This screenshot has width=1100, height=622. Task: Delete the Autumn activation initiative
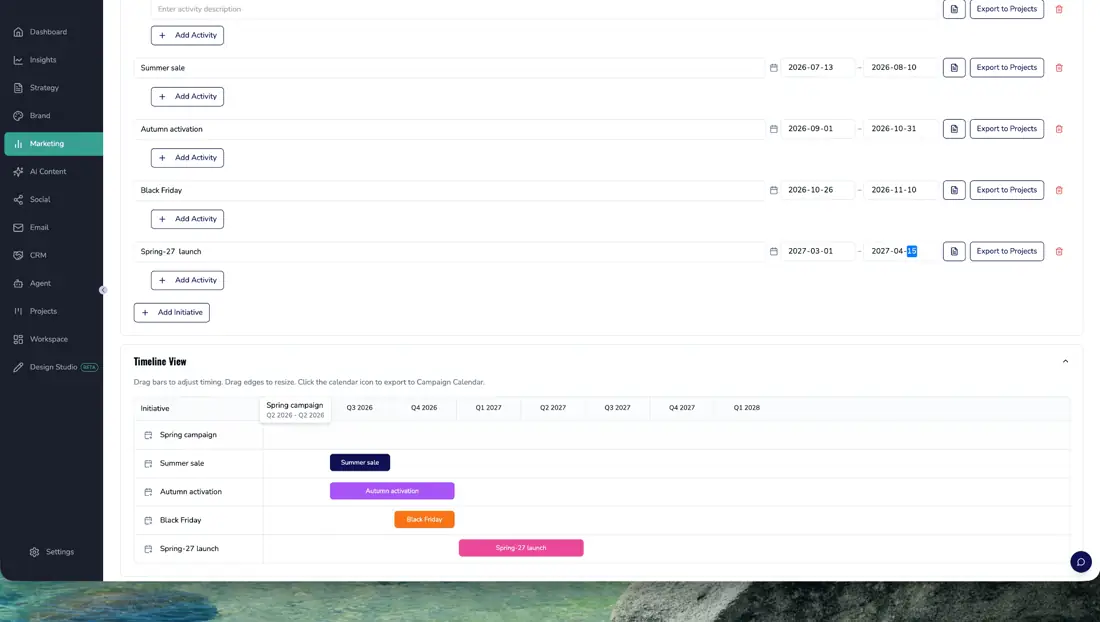[1059, 129]
